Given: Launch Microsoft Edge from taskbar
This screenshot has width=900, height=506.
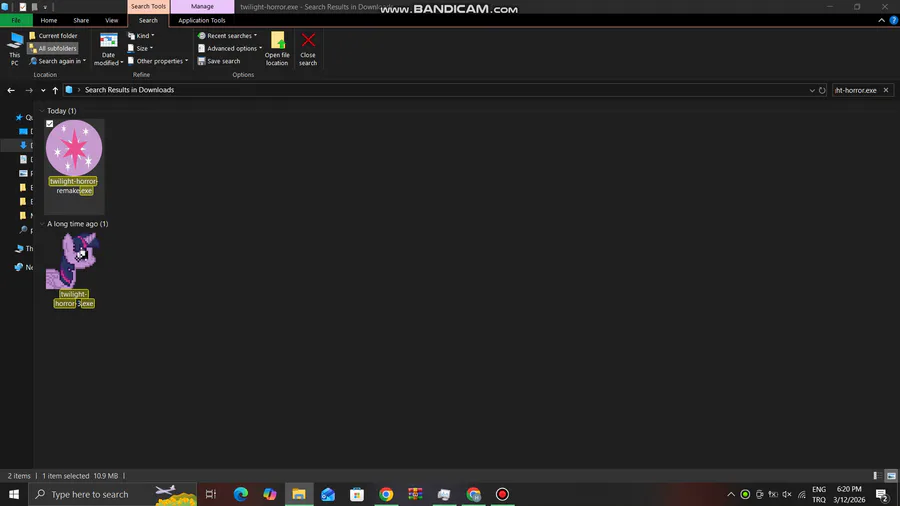Looking at the screenshot, I should [x=240, y=494].
